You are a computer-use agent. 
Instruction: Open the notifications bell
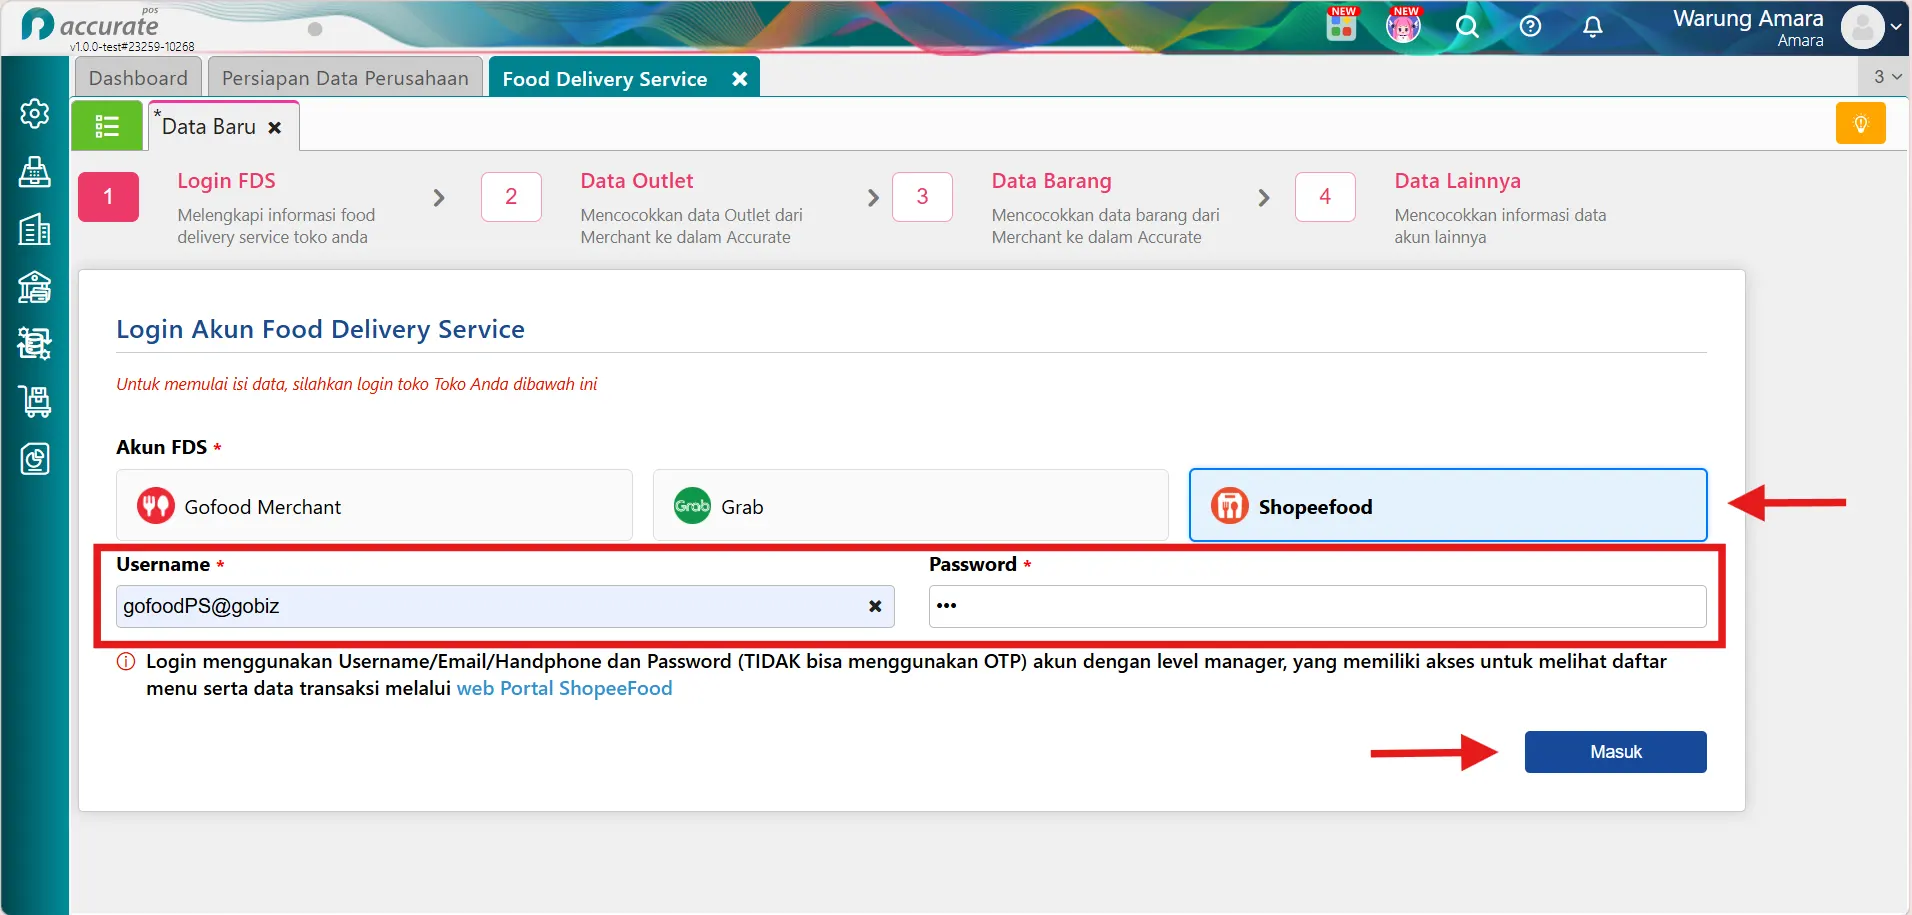(1593, 27)
